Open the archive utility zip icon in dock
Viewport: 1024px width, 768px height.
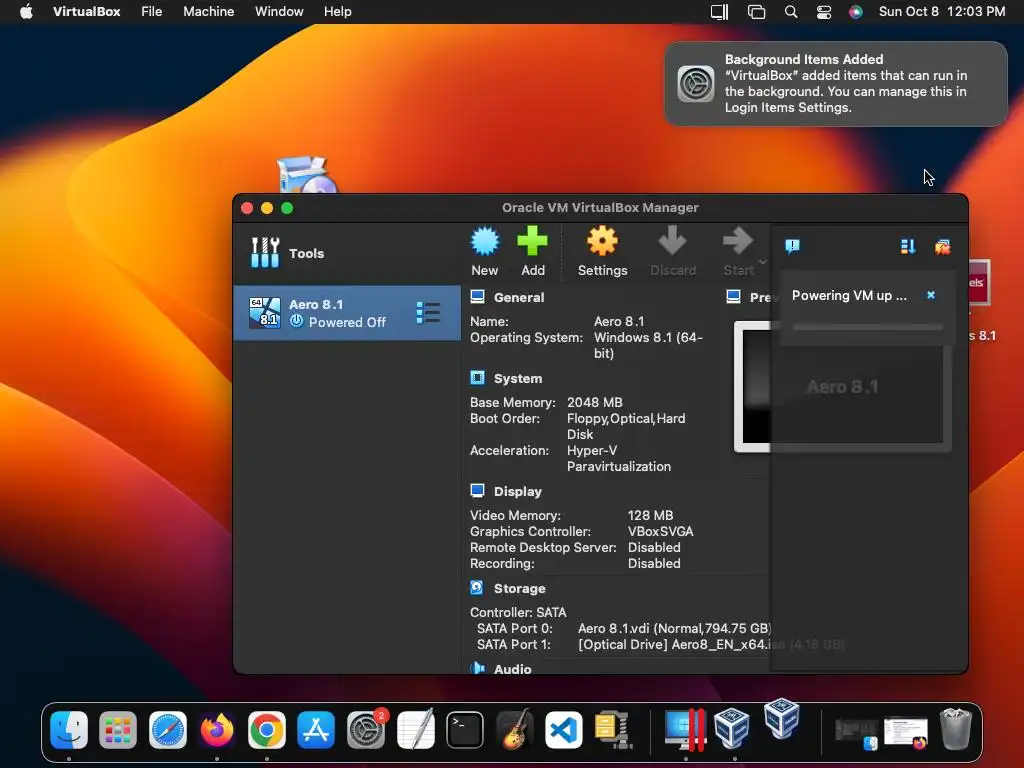point(613,729)
